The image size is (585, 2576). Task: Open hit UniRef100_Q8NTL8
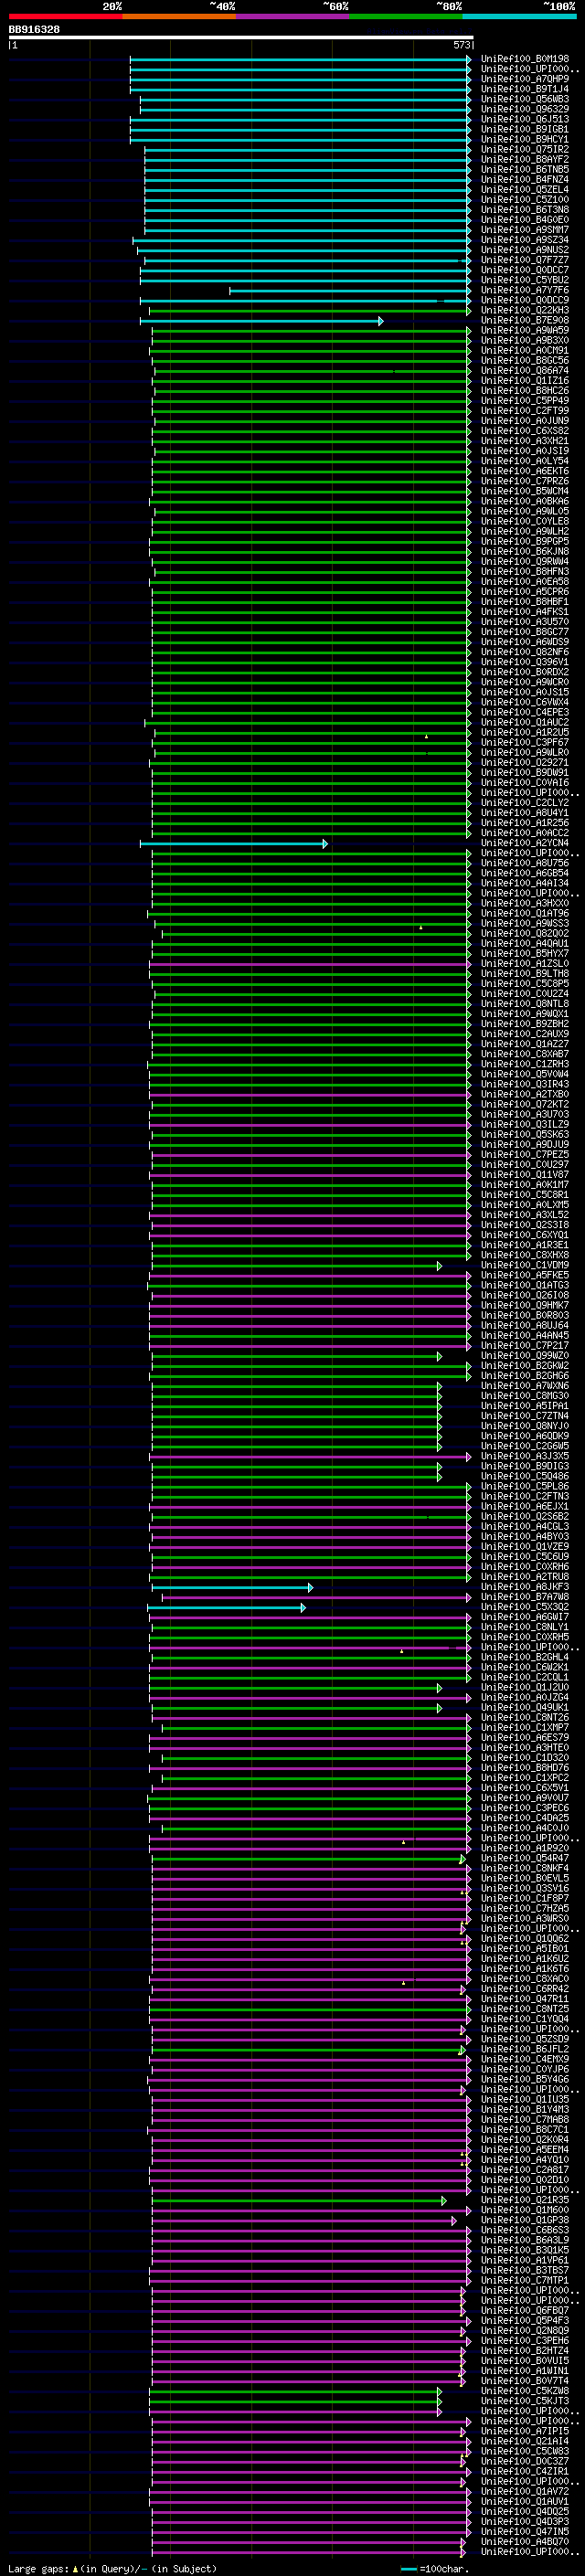[x=525, y=1004]
